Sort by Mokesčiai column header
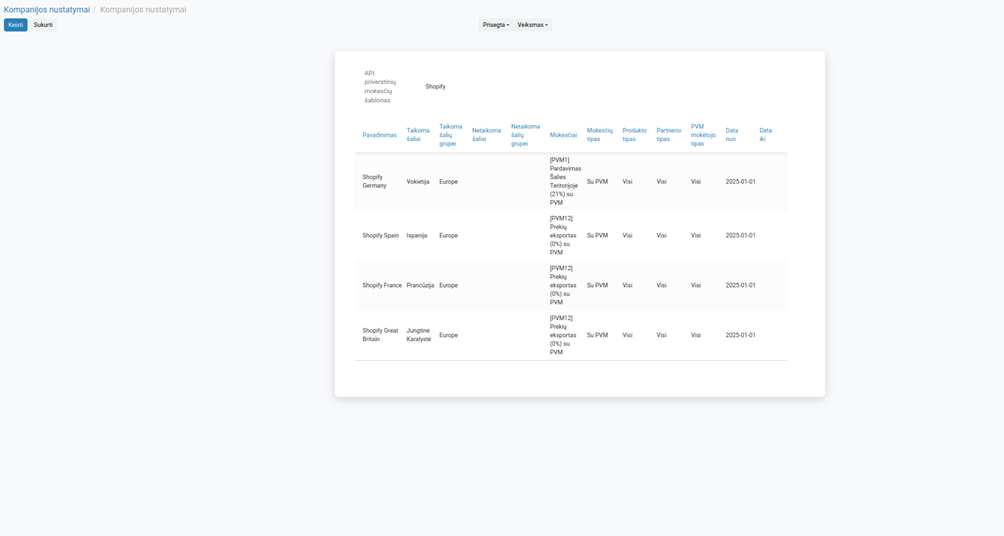Viewport: 1004px width, 536px height. coord(563,135)
